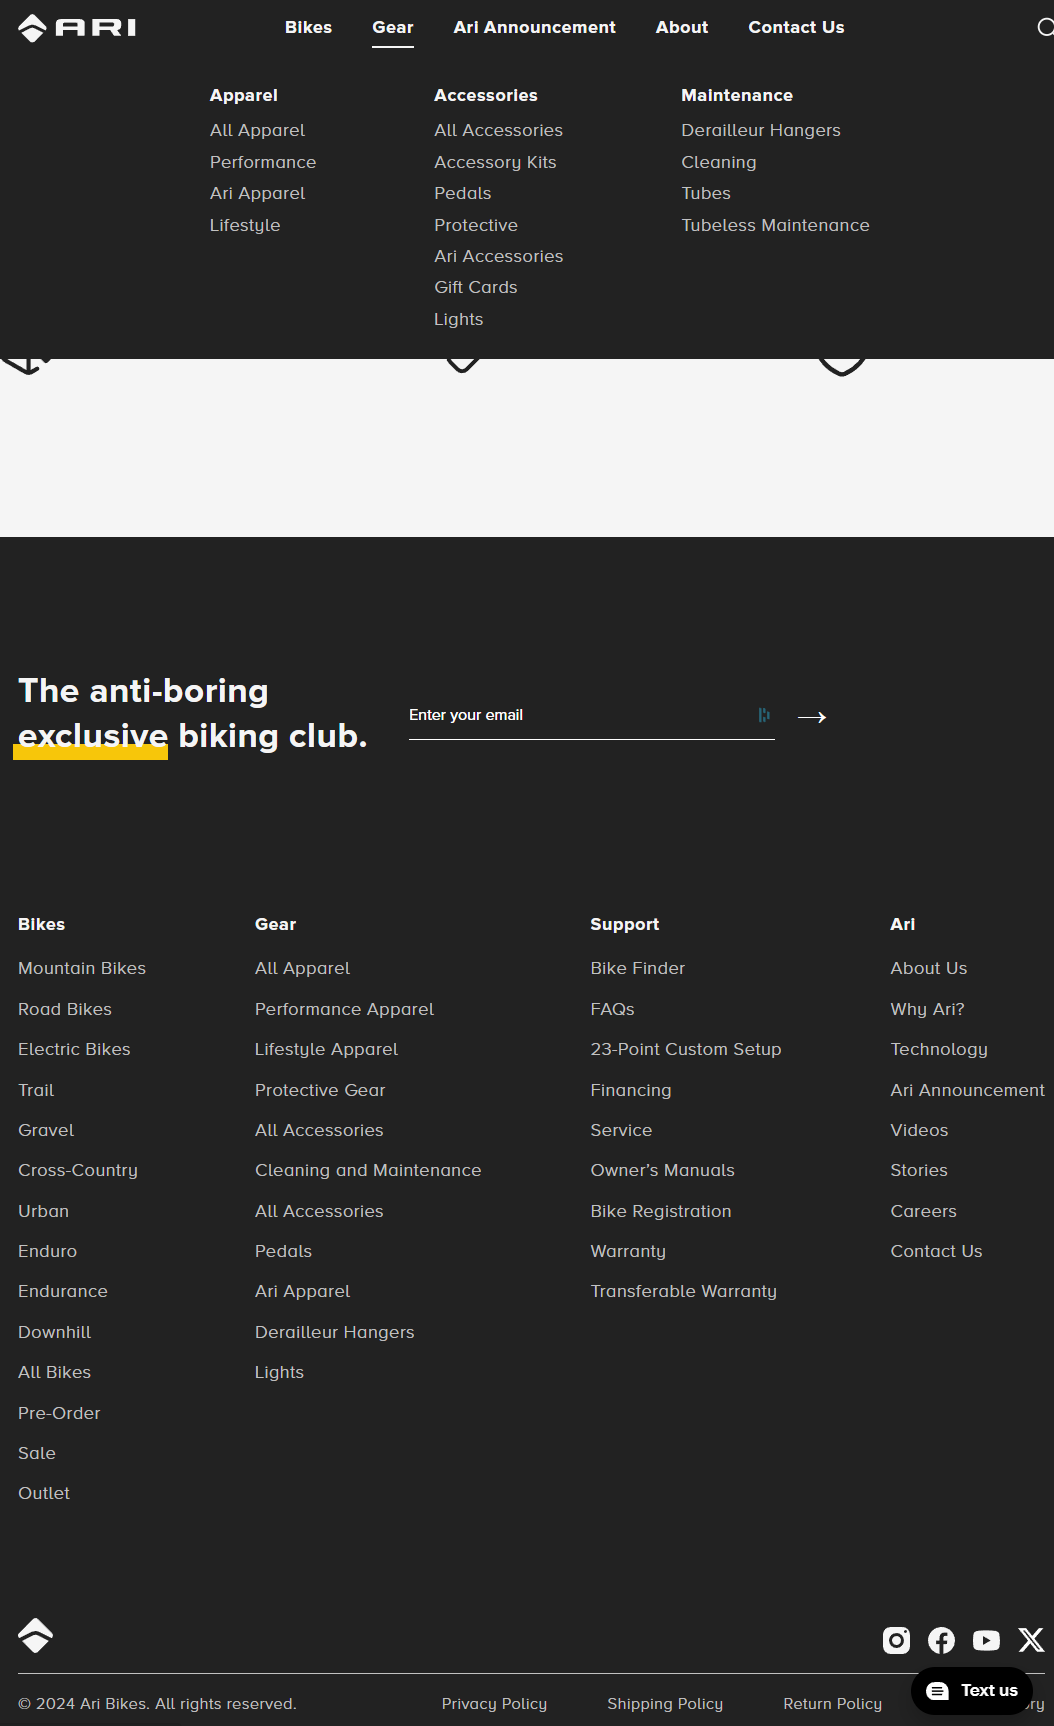Submit email with the arrow icon
1054x1726 pixels.
(812, 717)
